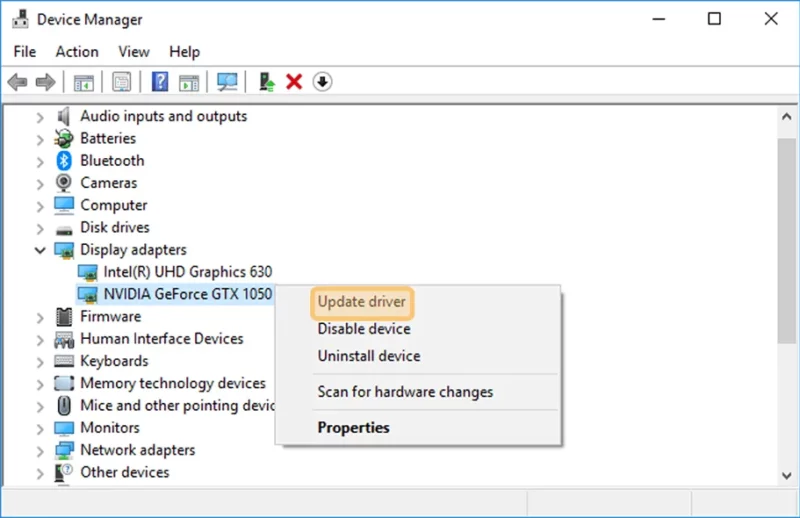Minimize the Device Manager window
The width and height of the screenshot is (800, 518).
659,19
